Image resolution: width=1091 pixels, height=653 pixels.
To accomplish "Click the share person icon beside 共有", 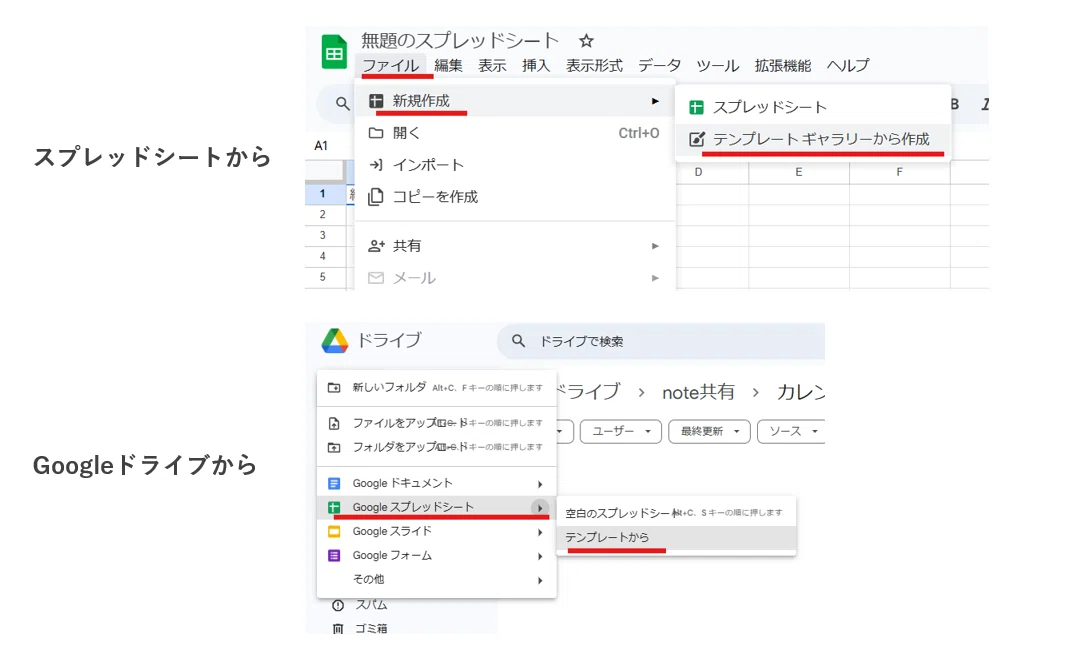I will 376,245.
